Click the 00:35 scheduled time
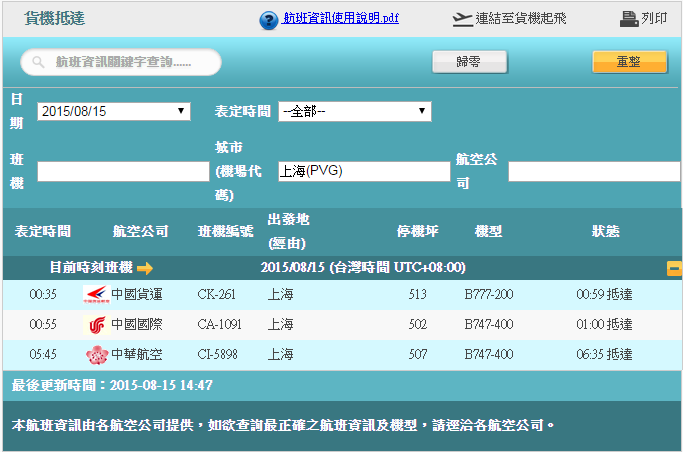 coord(43,295)
